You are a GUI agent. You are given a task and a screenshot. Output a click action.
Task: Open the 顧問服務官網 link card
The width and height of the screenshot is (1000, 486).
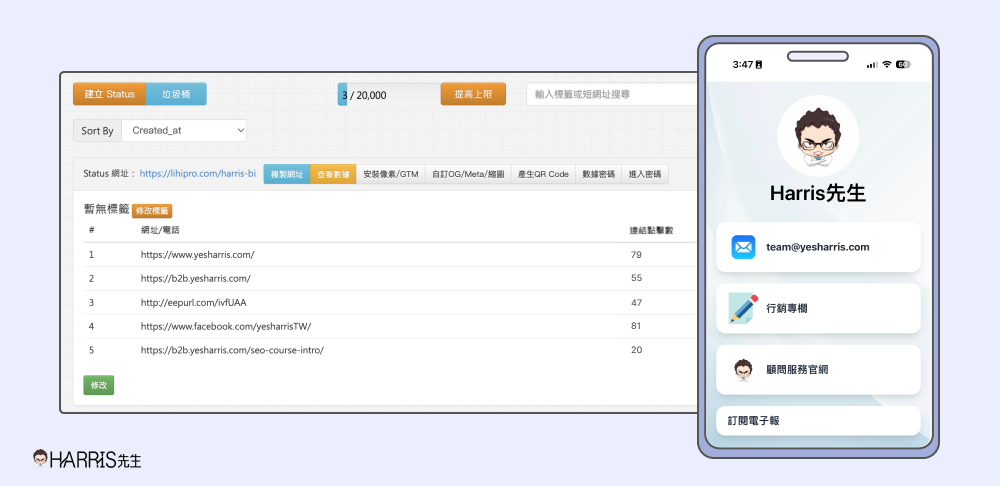coord(818,370)
